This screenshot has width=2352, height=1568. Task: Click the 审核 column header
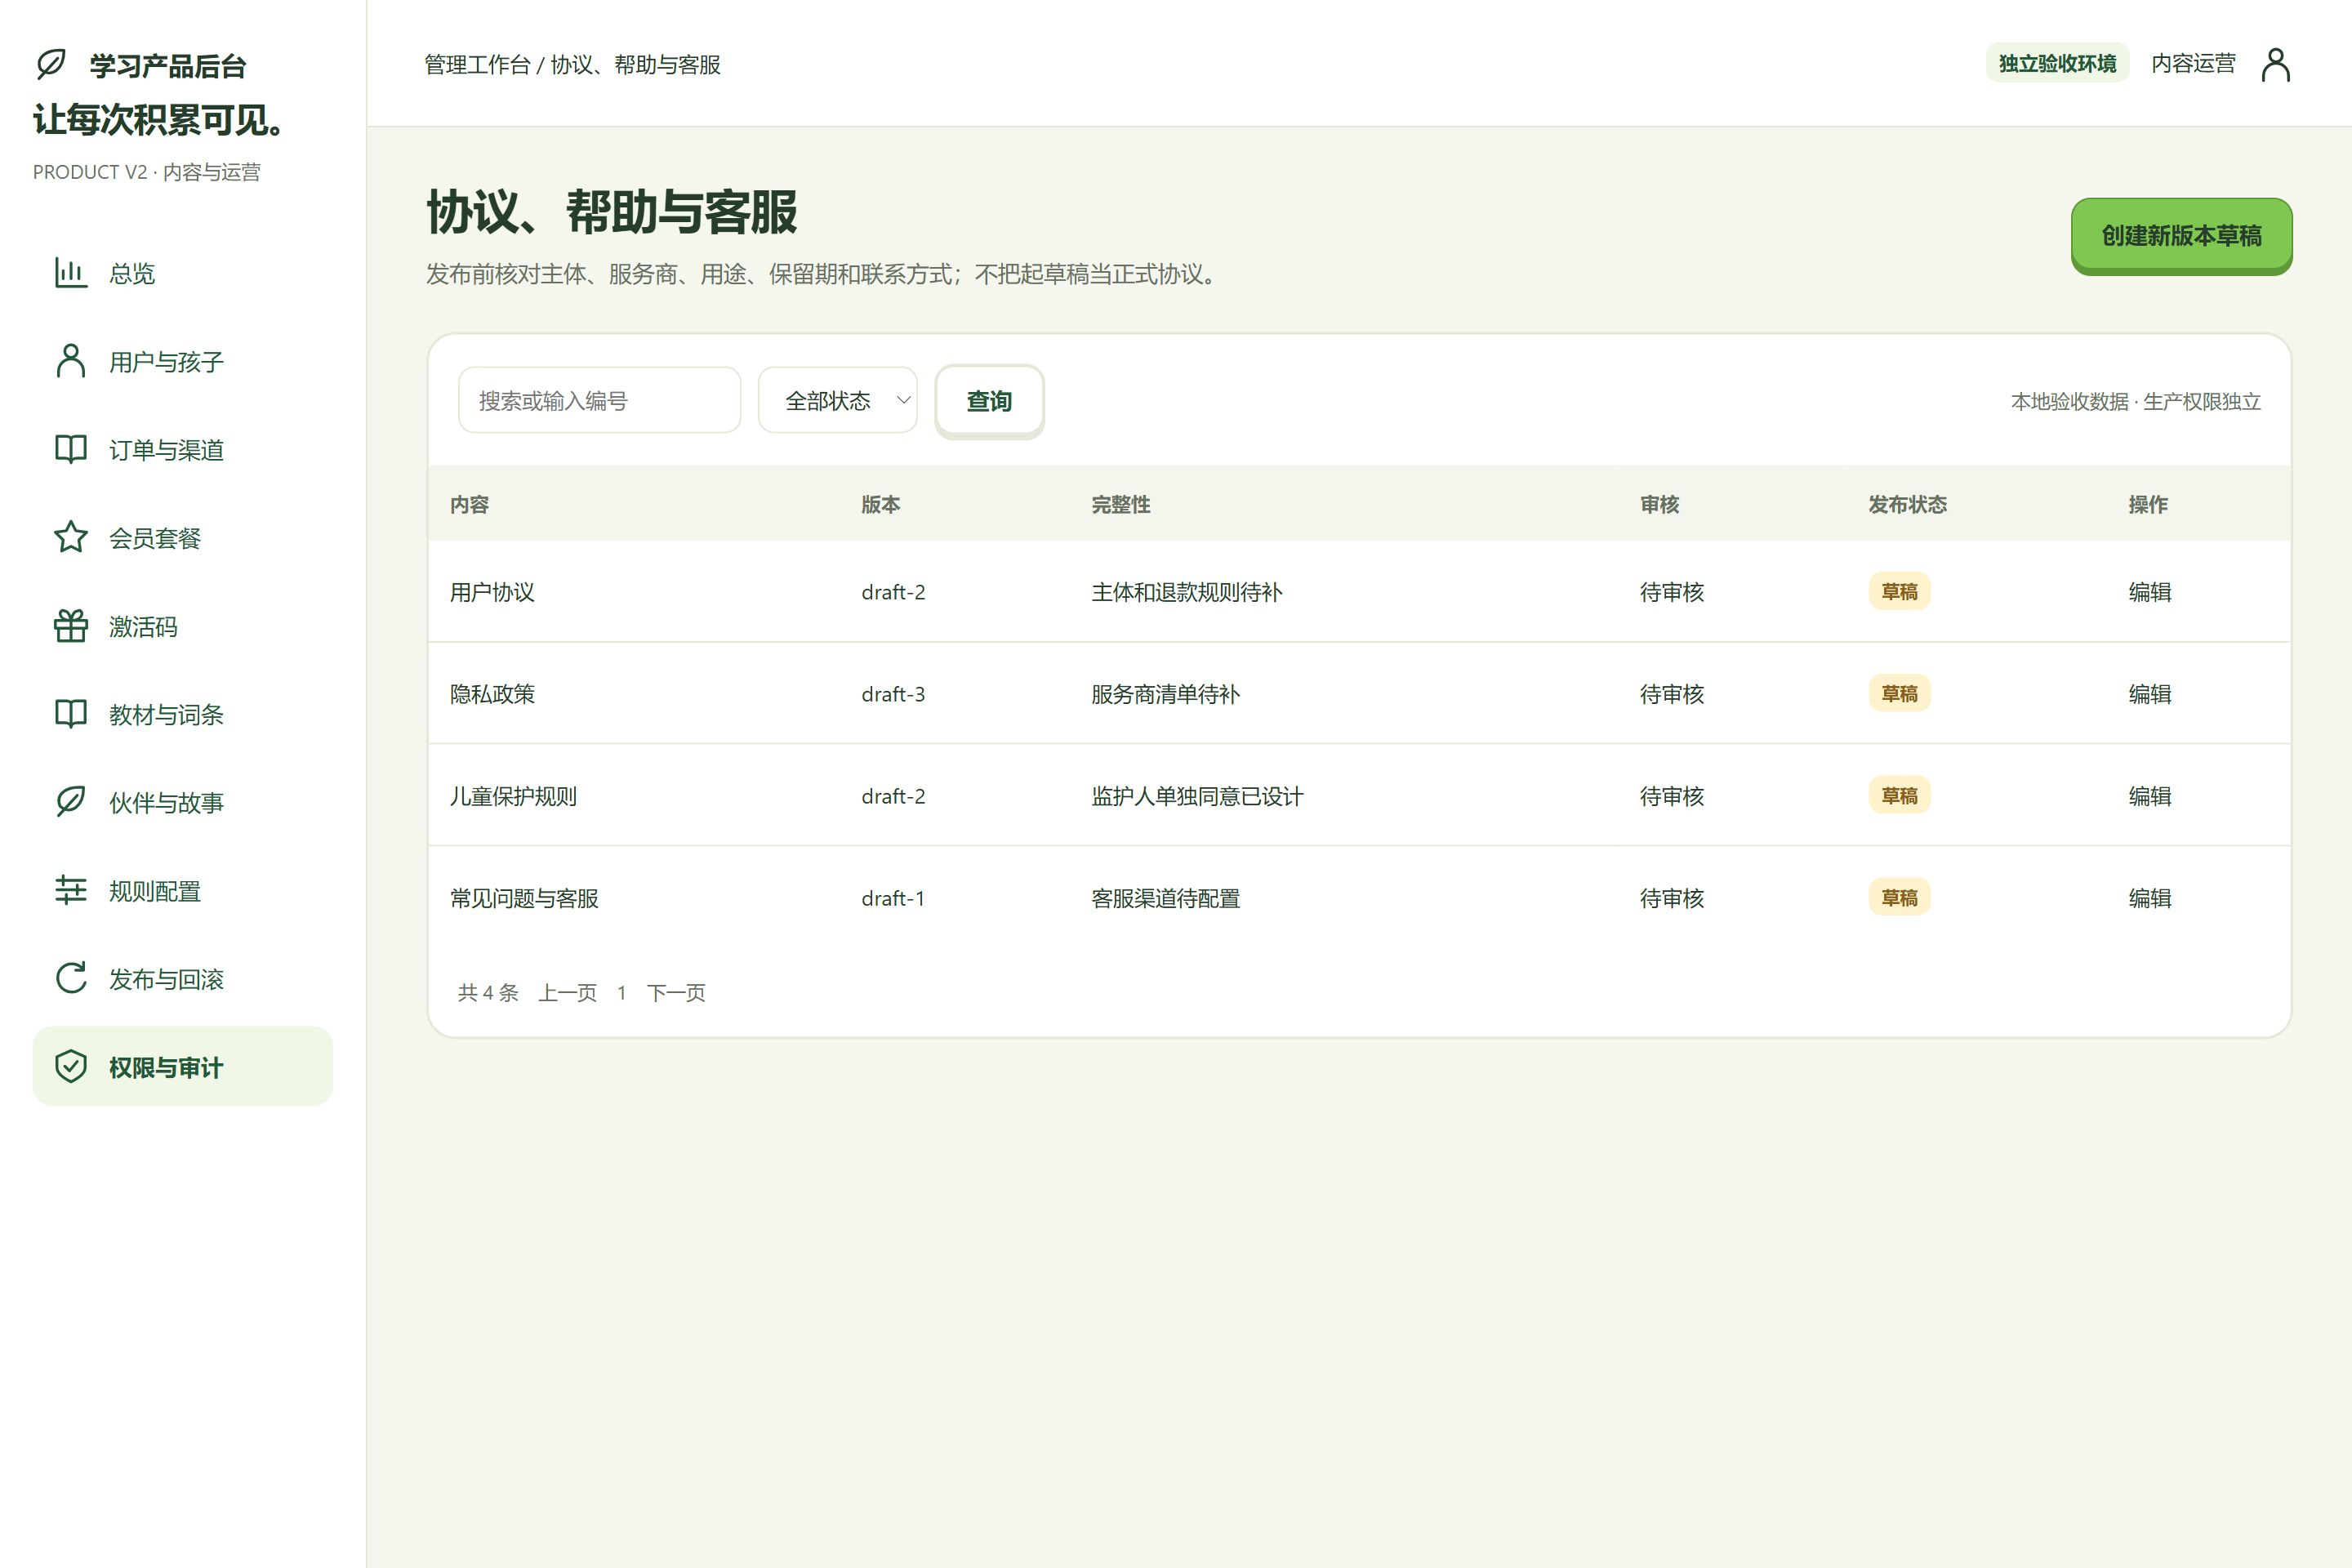1659,504
